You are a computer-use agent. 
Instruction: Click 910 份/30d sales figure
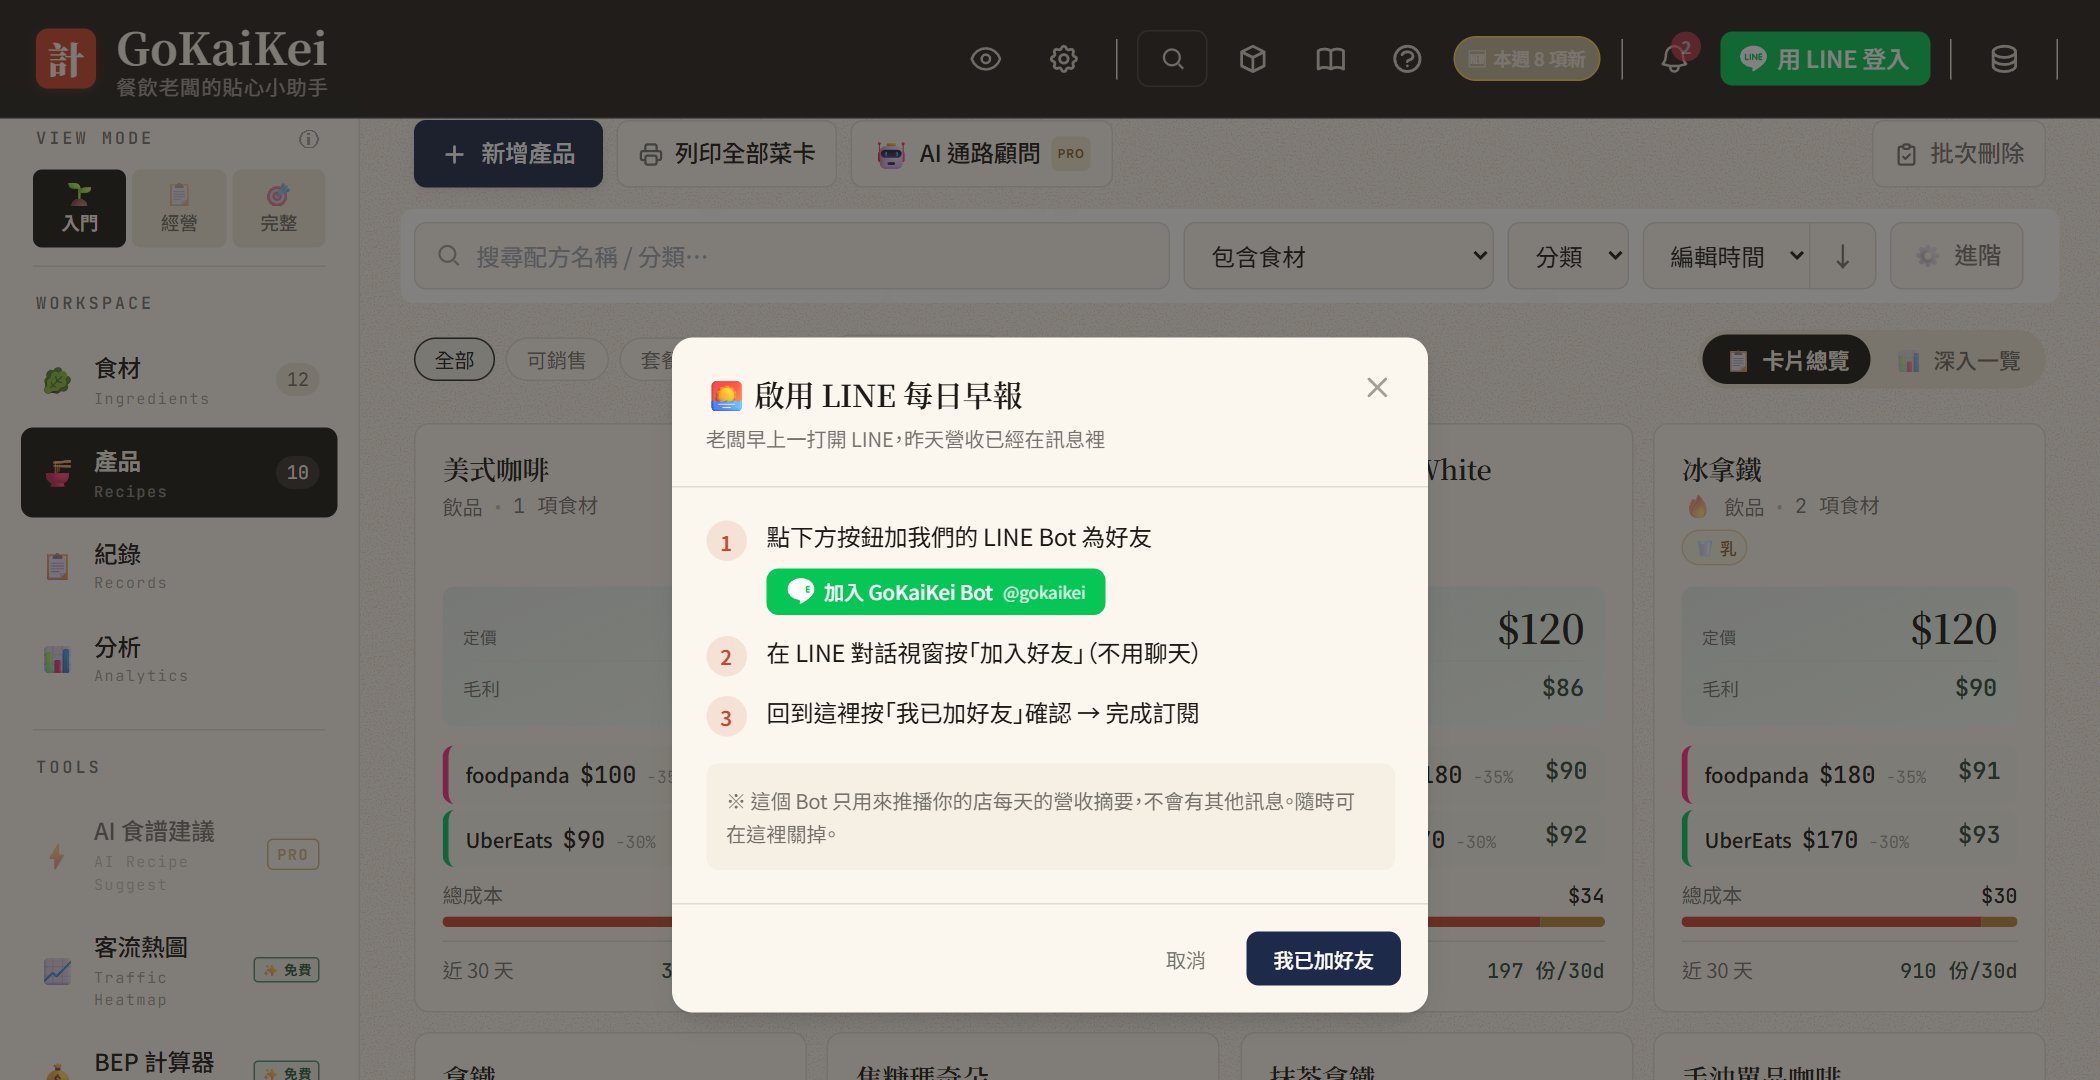[1958, 970]
